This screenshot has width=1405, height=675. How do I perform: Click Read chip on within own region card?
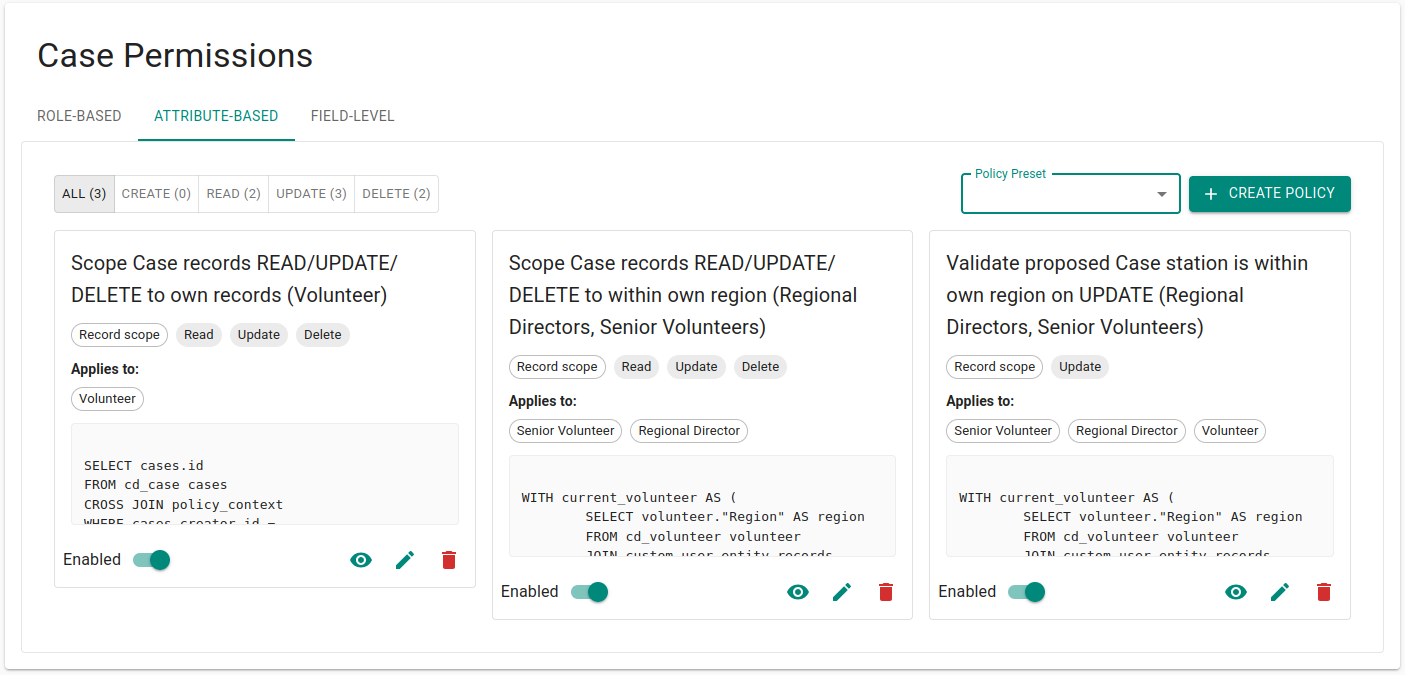coord(637,367)
